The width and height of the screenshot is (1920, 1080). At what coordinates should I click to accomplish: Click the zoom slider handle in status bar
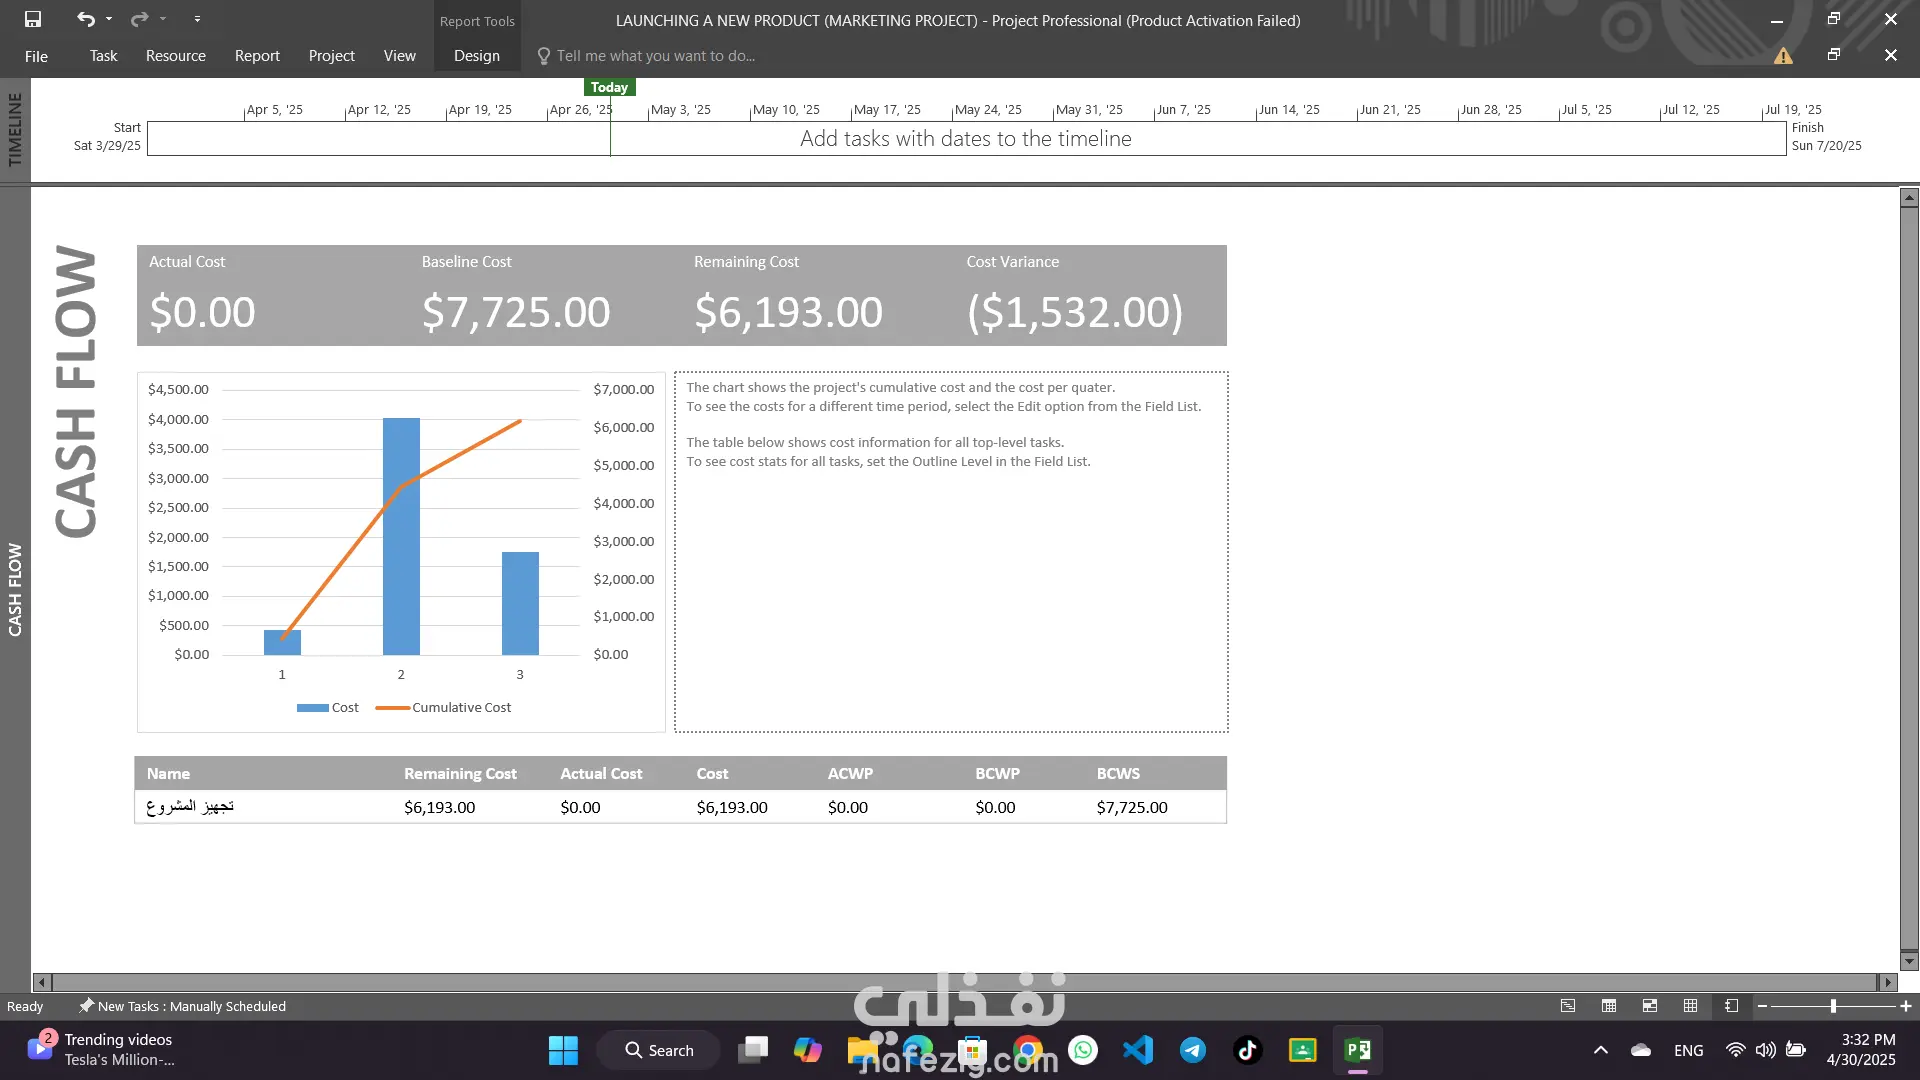[x=1833, y=1006]
